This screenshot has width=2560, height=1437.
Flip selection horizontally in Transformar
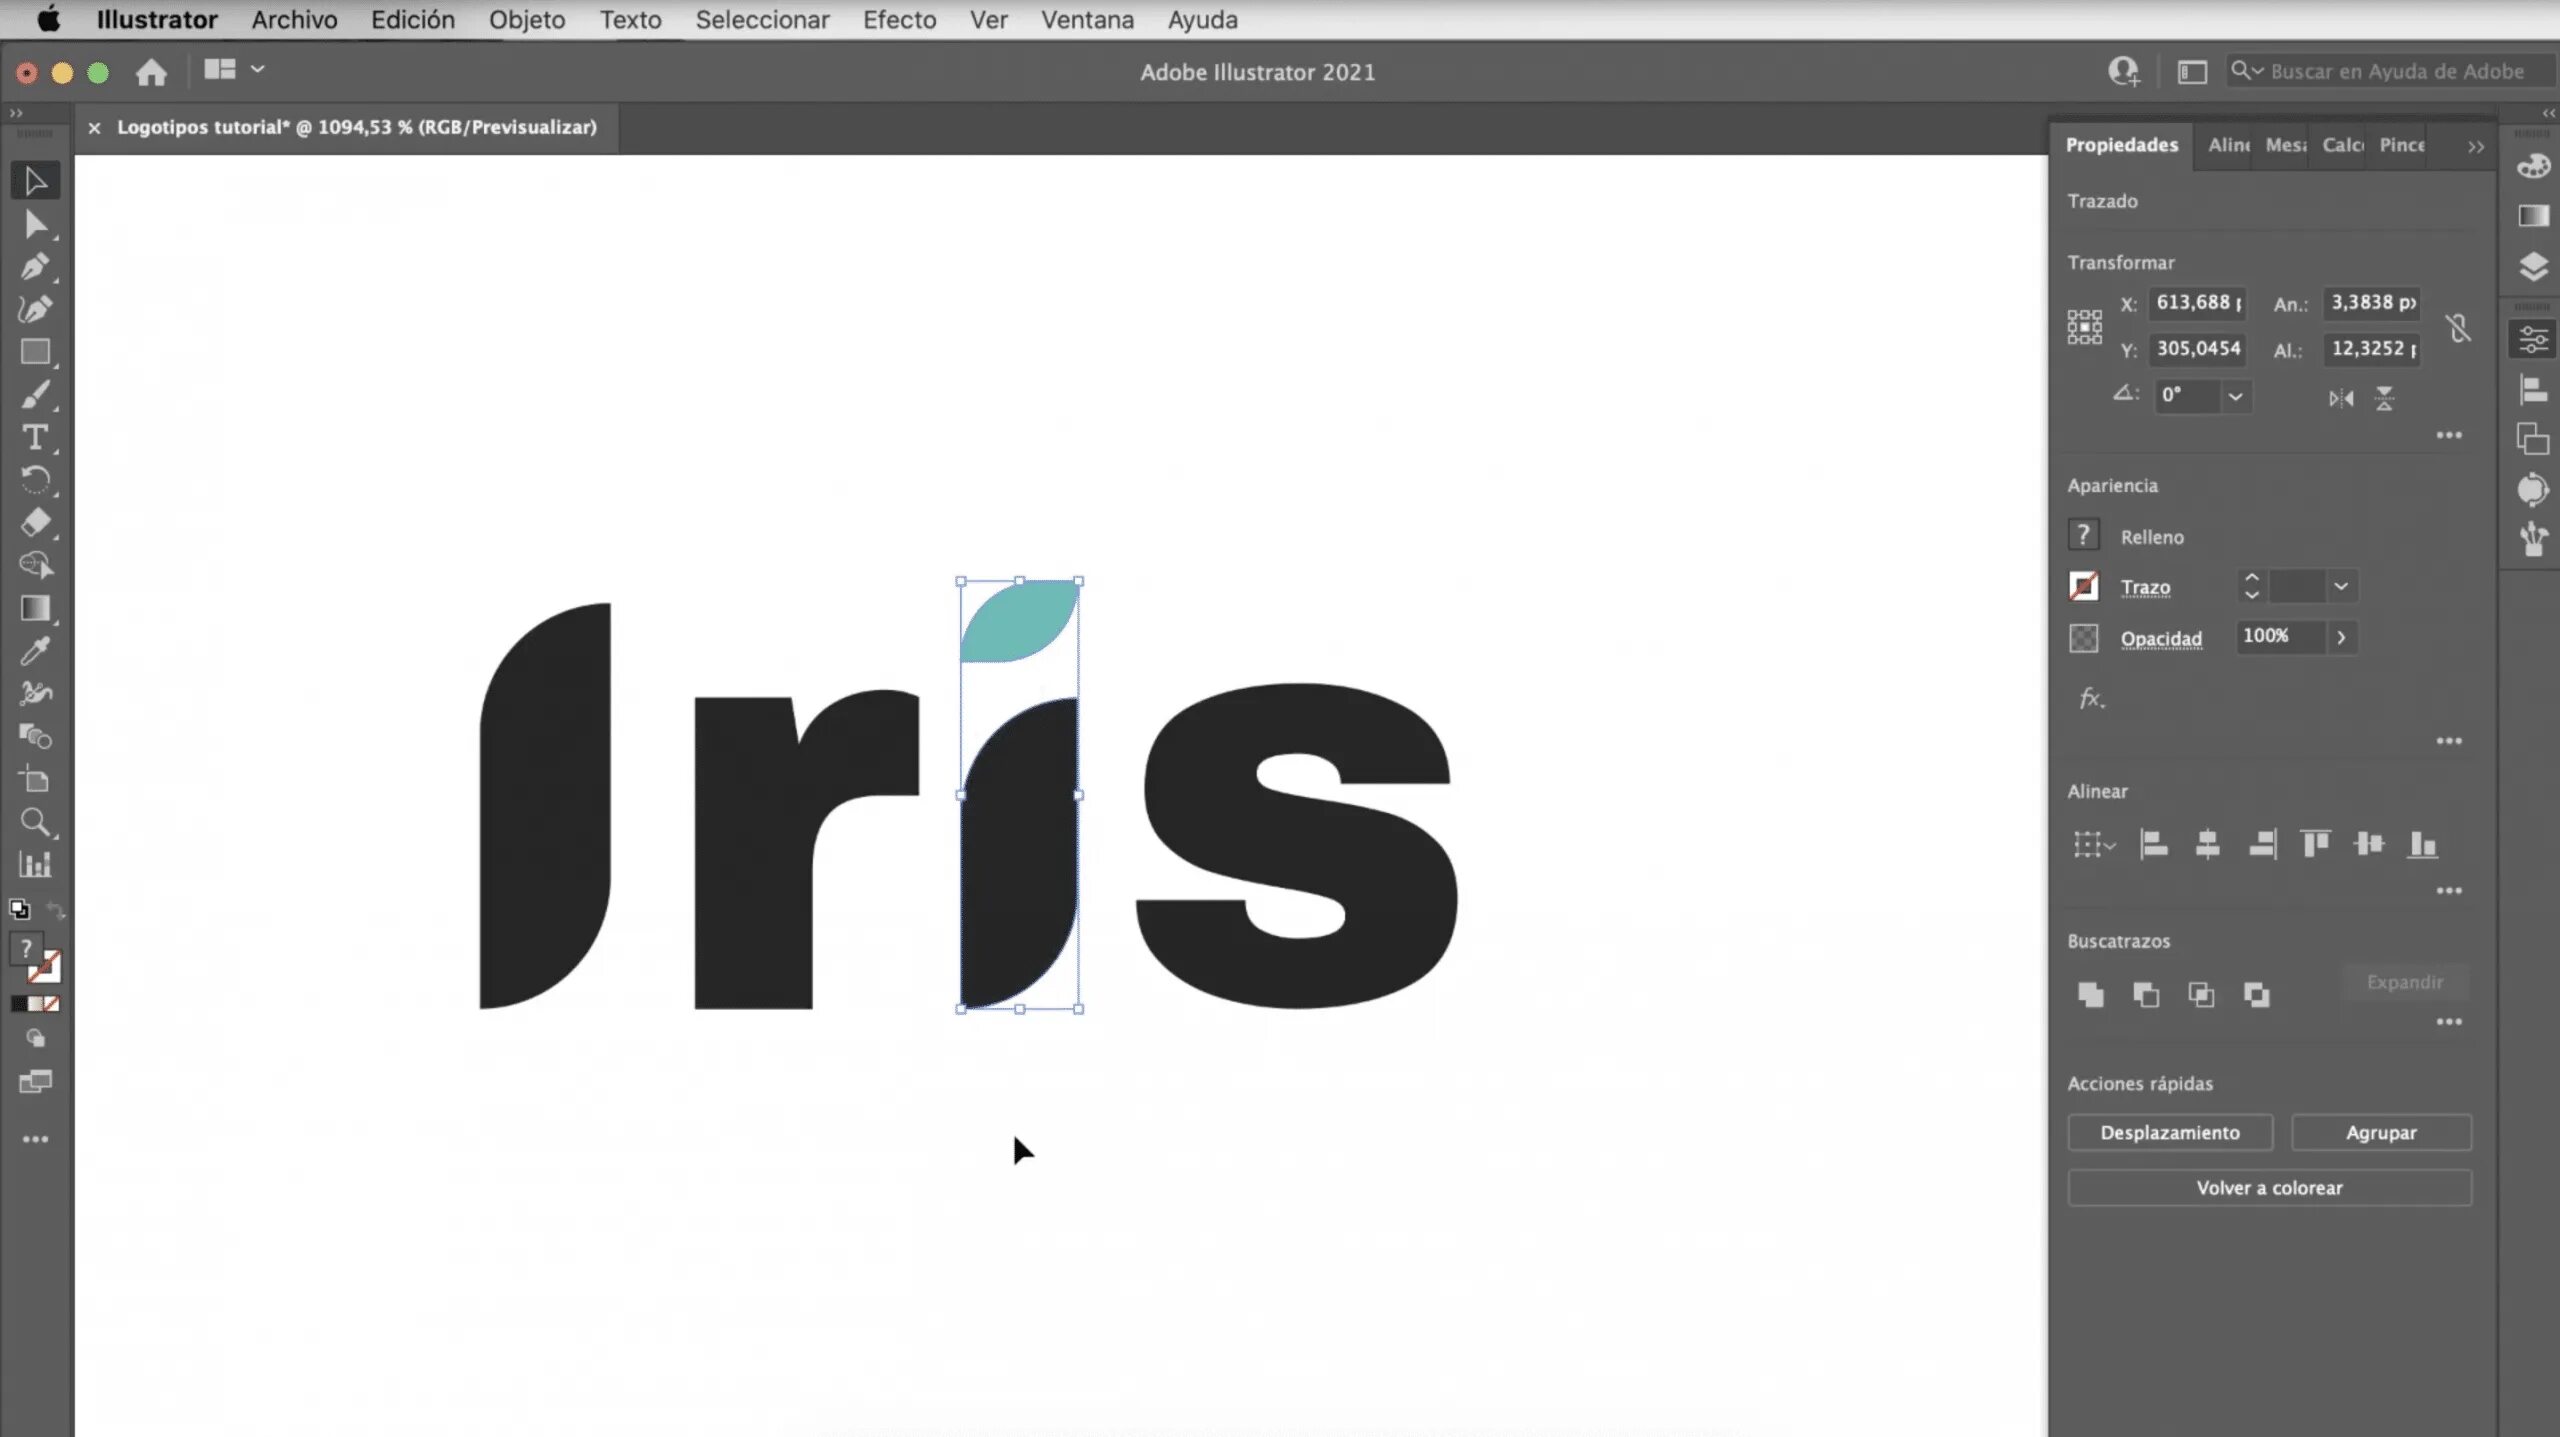tap(2340, 399)
